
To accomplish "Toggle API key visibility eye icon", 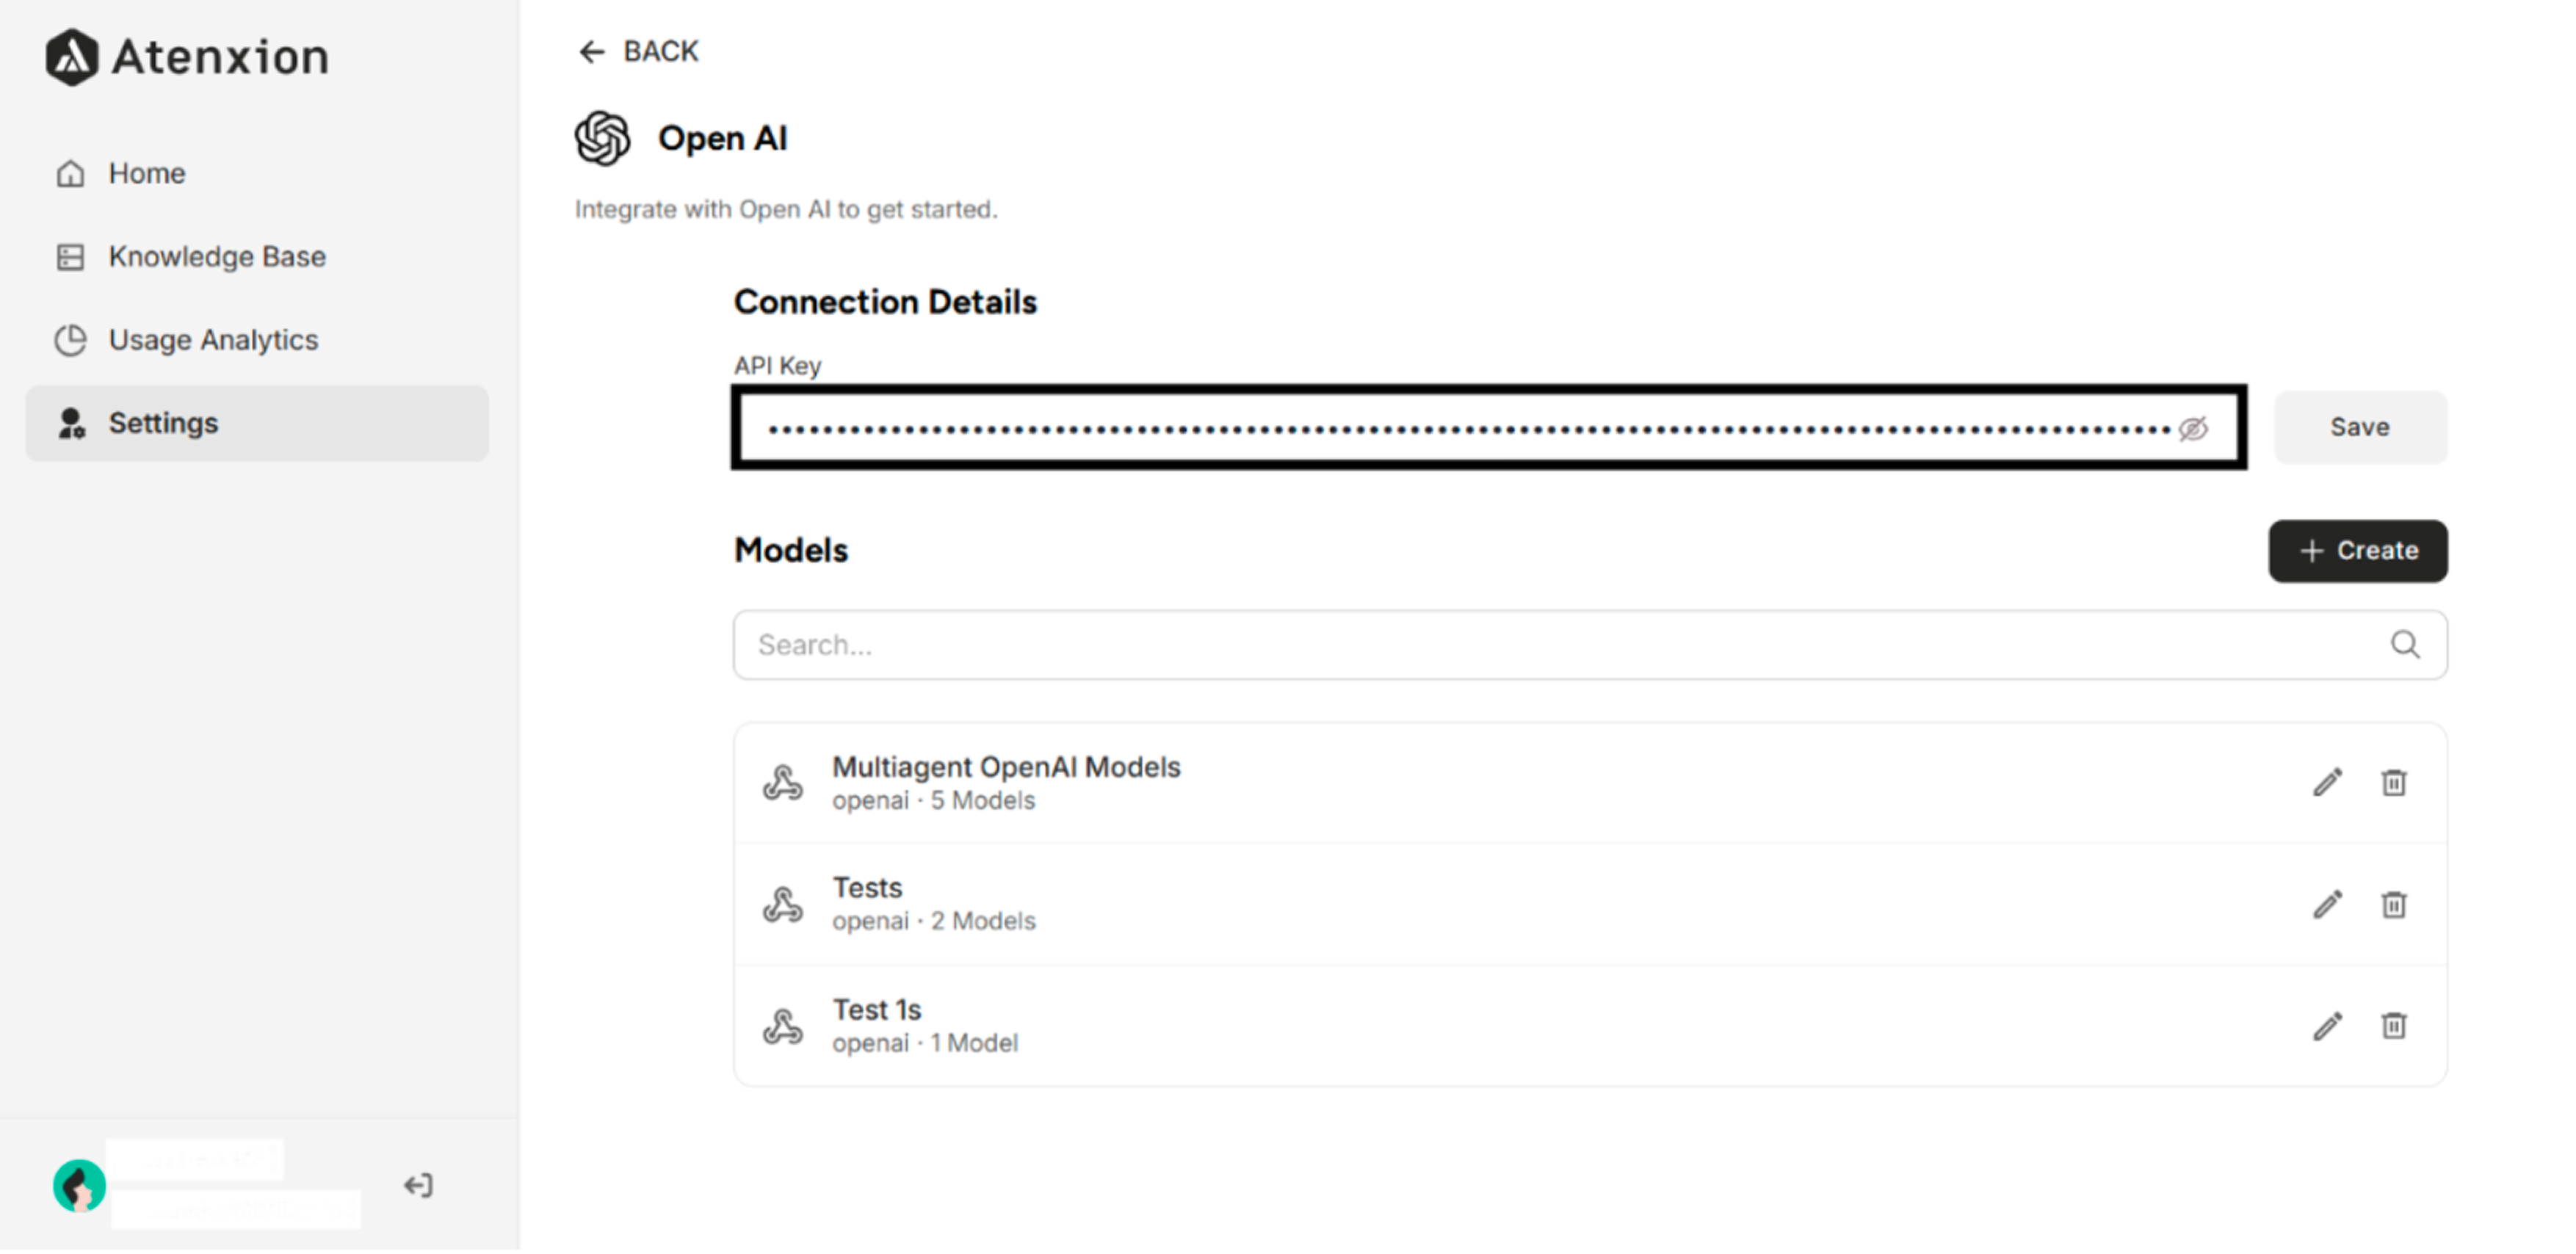I will coord(2192,429).
